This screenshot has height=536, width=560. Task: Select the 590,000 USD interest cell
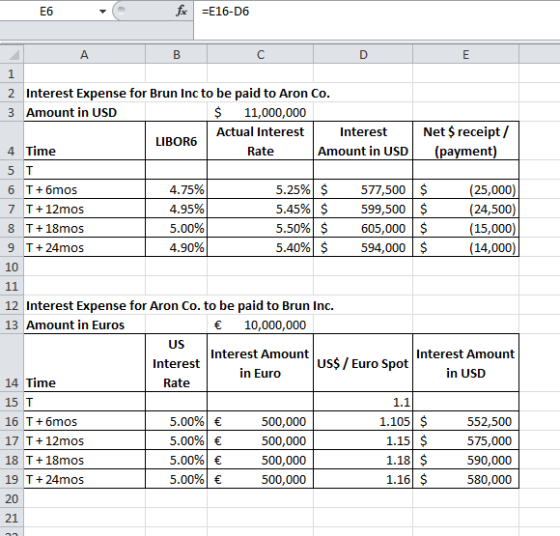pos(466,460)
